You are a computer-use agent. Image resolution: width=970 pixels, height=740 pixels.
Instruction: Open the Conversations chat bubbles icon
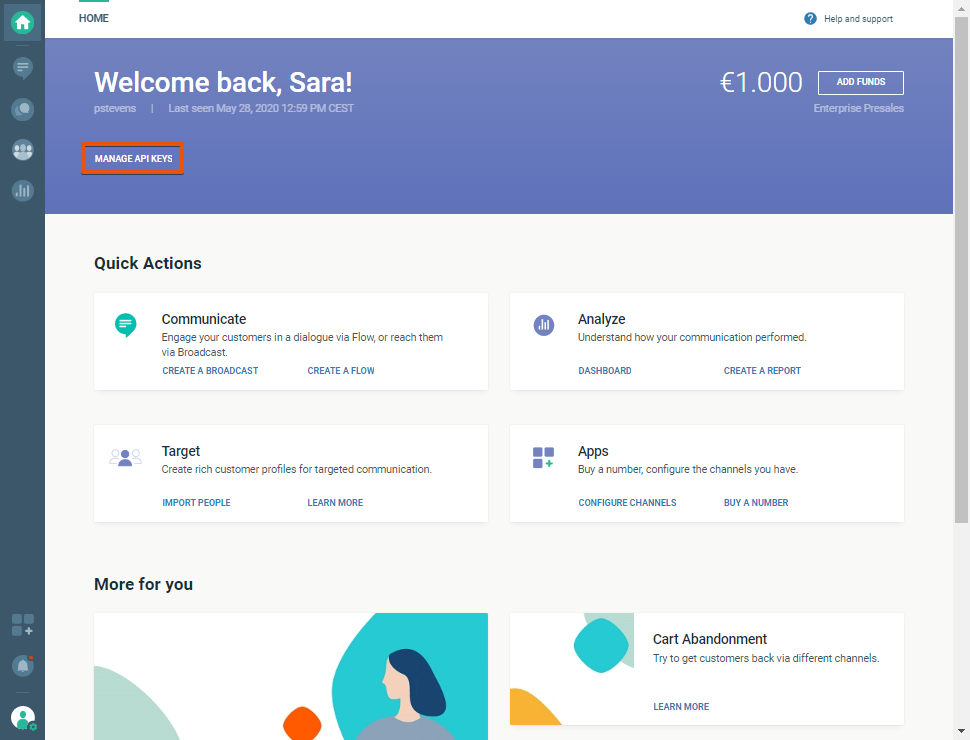coord(22,109)
